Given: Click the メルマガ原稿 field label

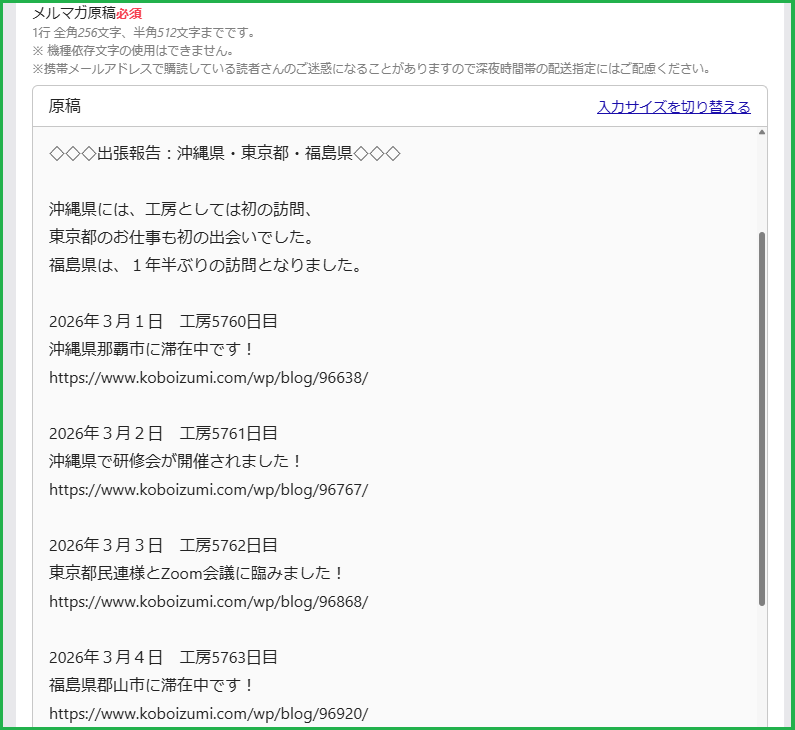Looking at the screenshot, I should [74, 14].
